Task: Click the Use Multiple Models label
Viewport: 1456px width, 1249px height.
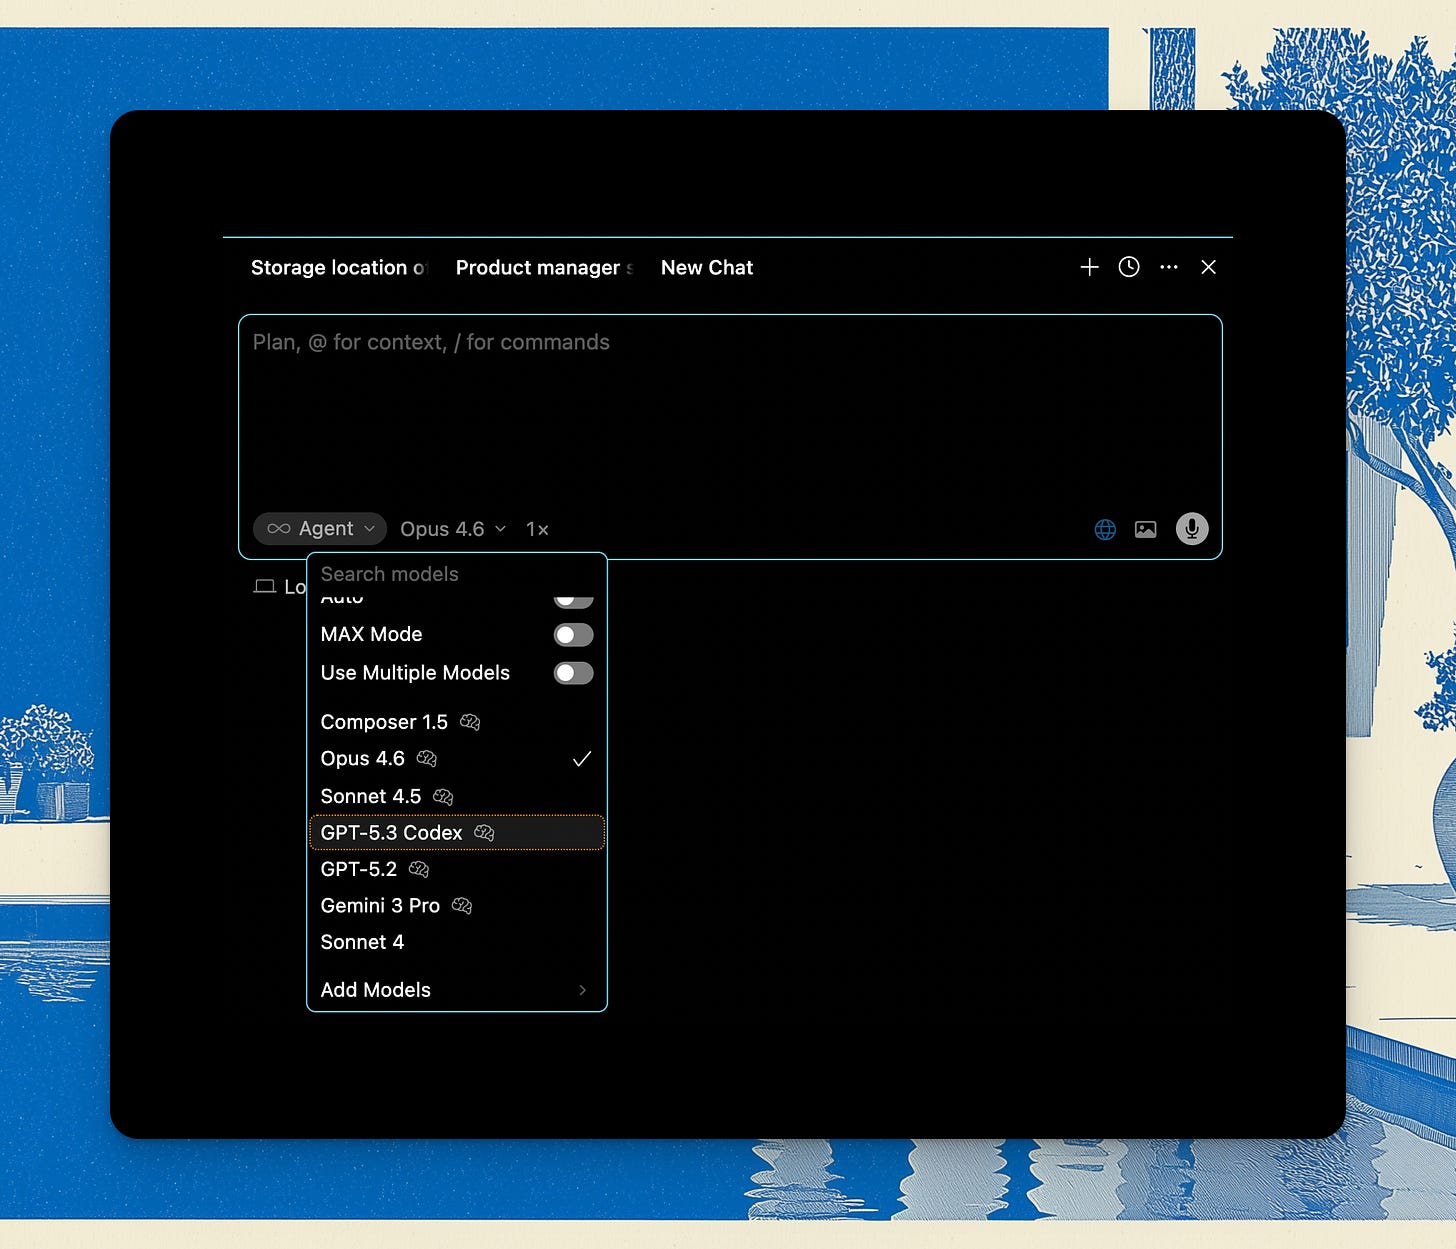Action: click(x=415, y=673)
